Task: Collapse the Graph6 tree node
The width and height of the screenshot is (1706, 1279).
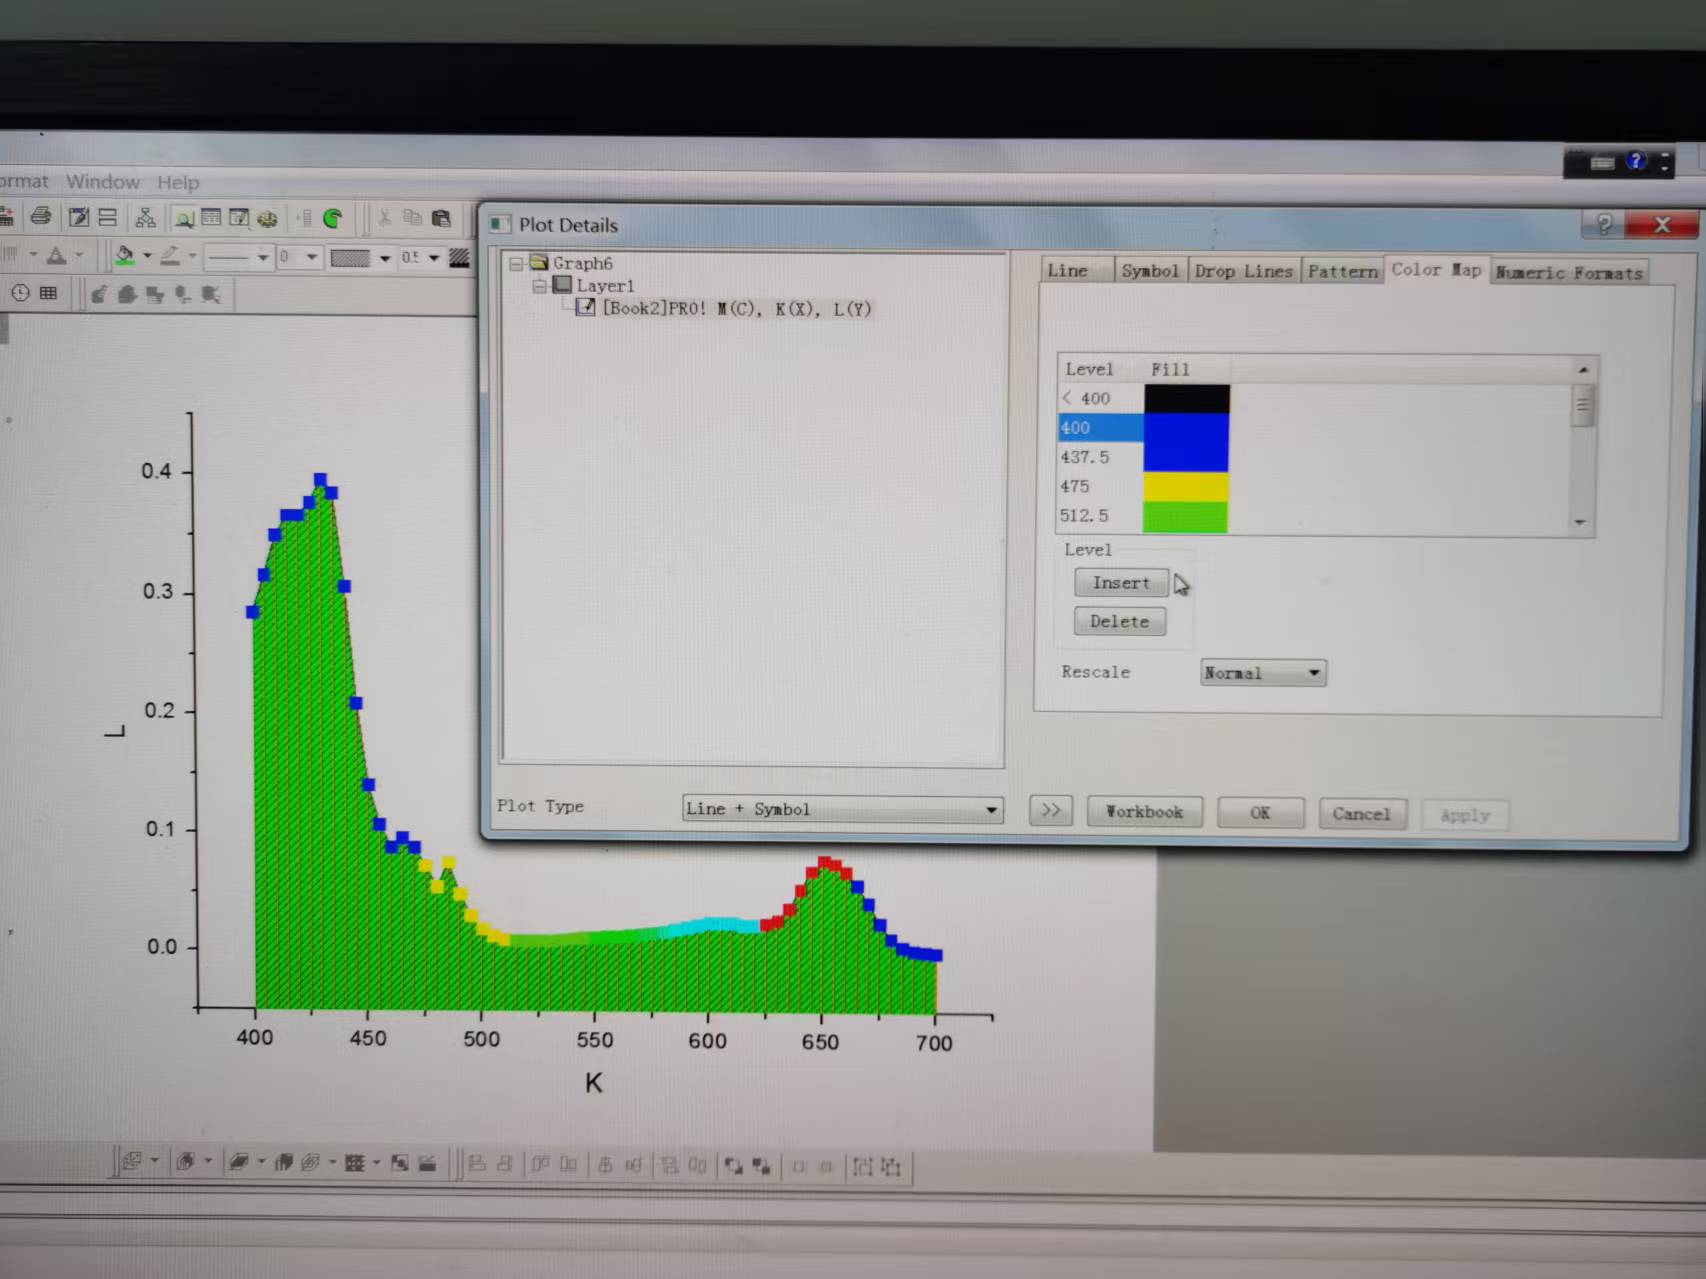Action: pyautogui.click(x=516, y=264)
